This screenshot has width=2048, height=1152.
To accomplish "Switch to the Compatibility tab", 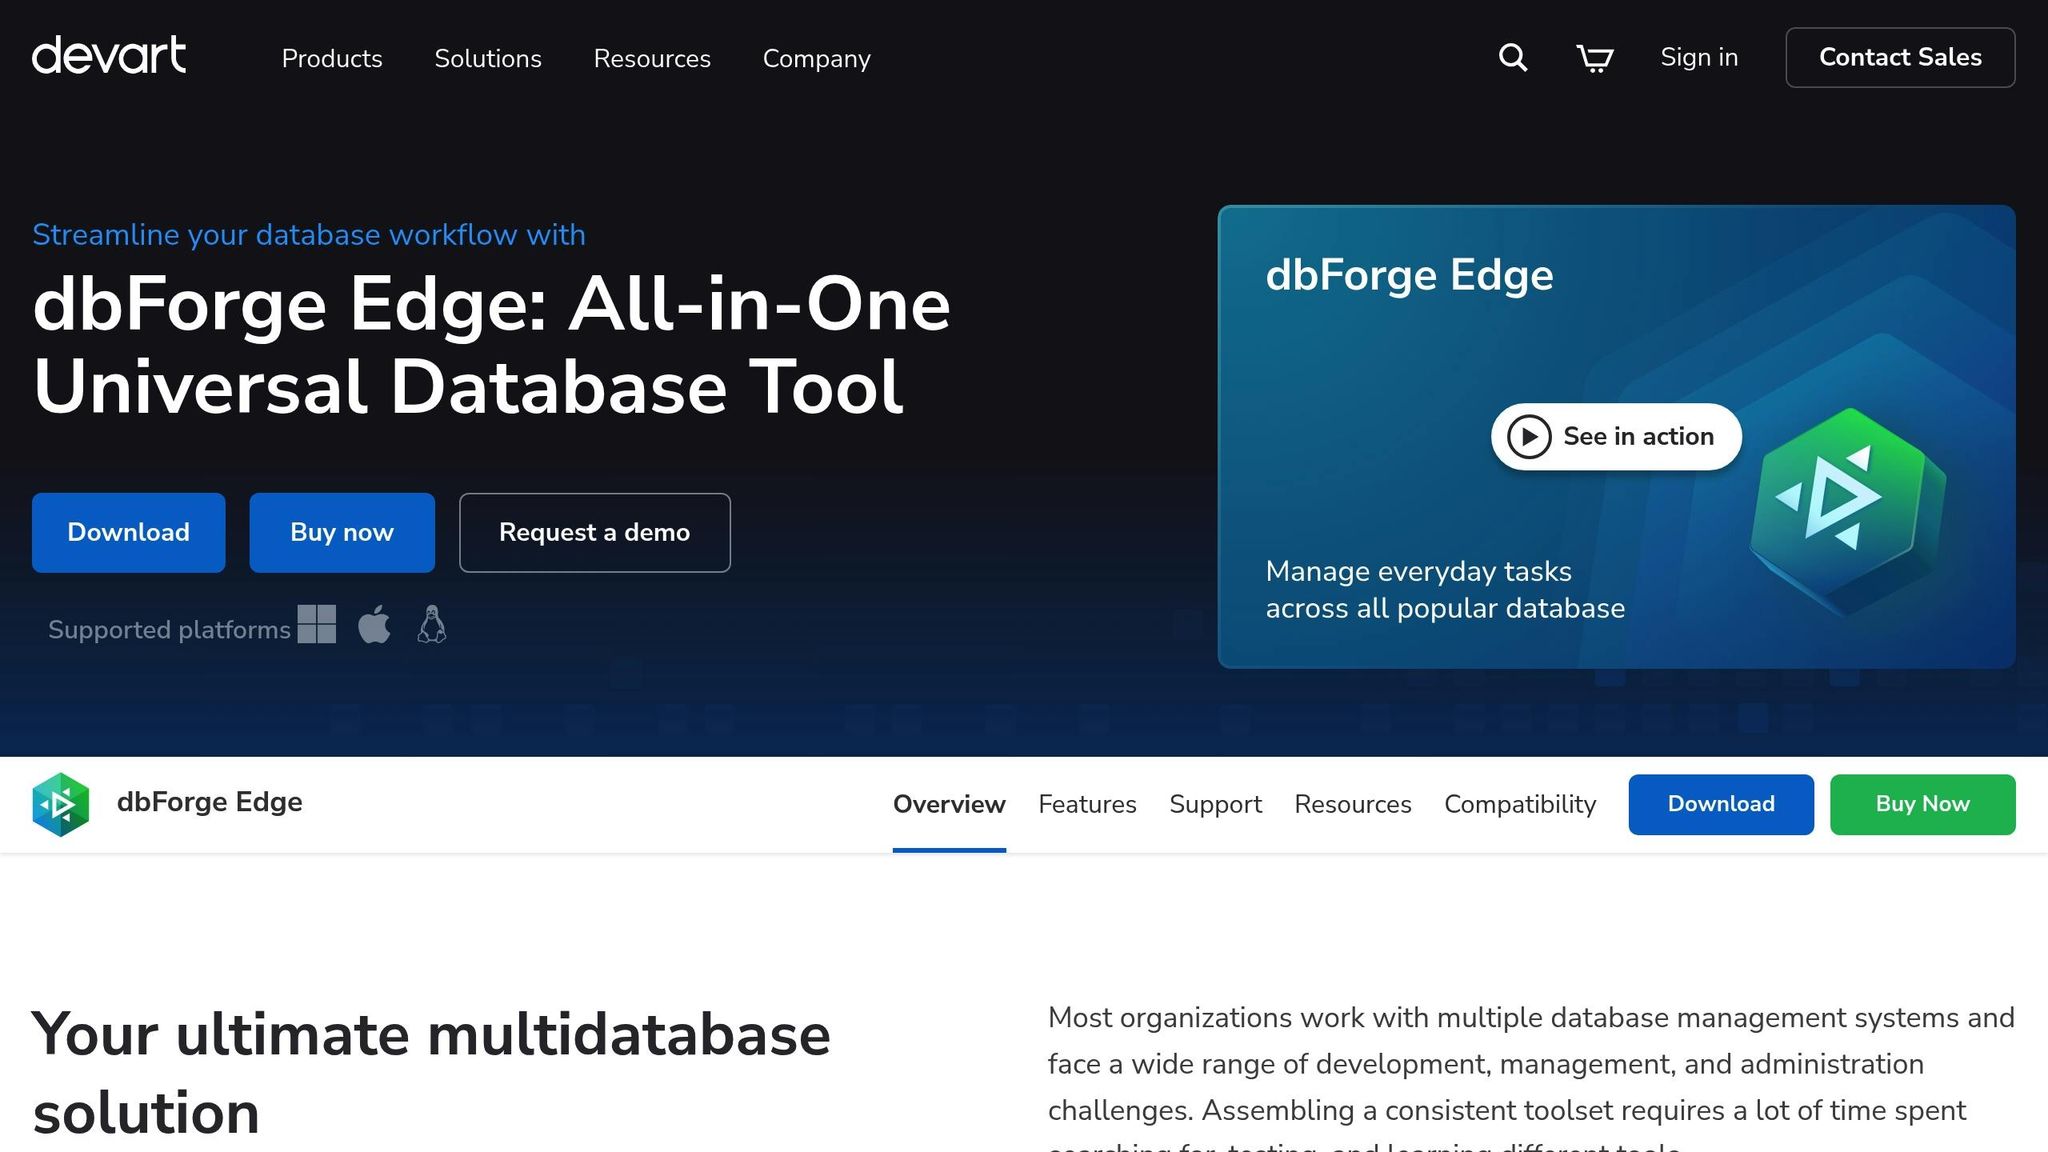I will [x=1519, y=804].
